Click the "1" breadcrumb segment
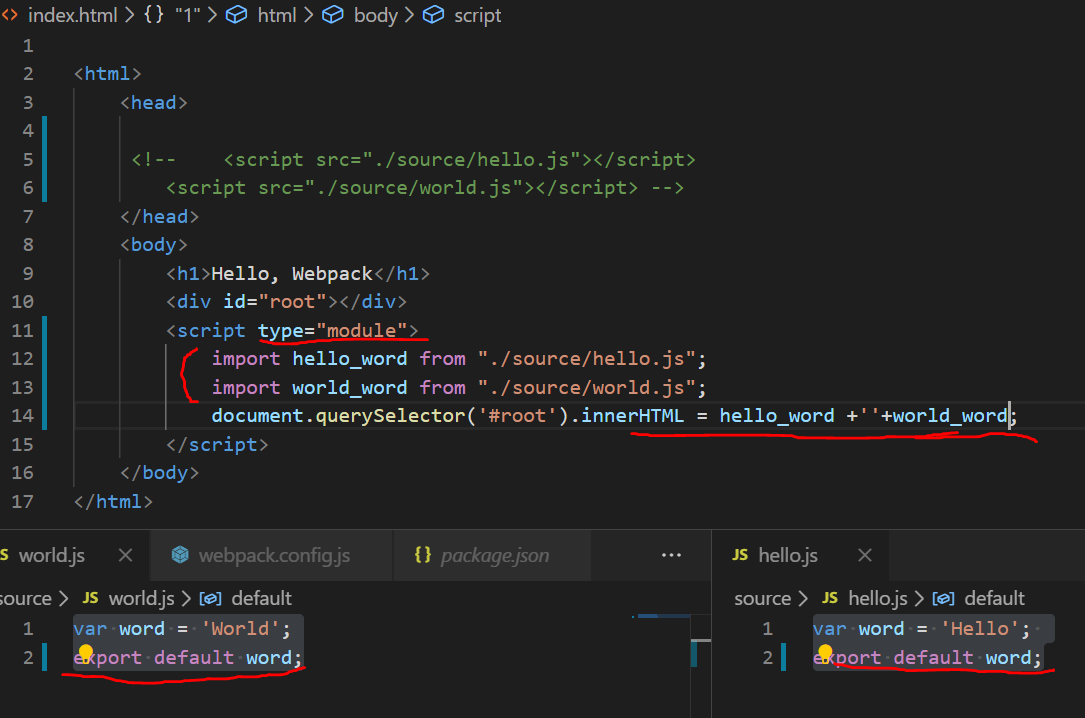 coord(187,15)
